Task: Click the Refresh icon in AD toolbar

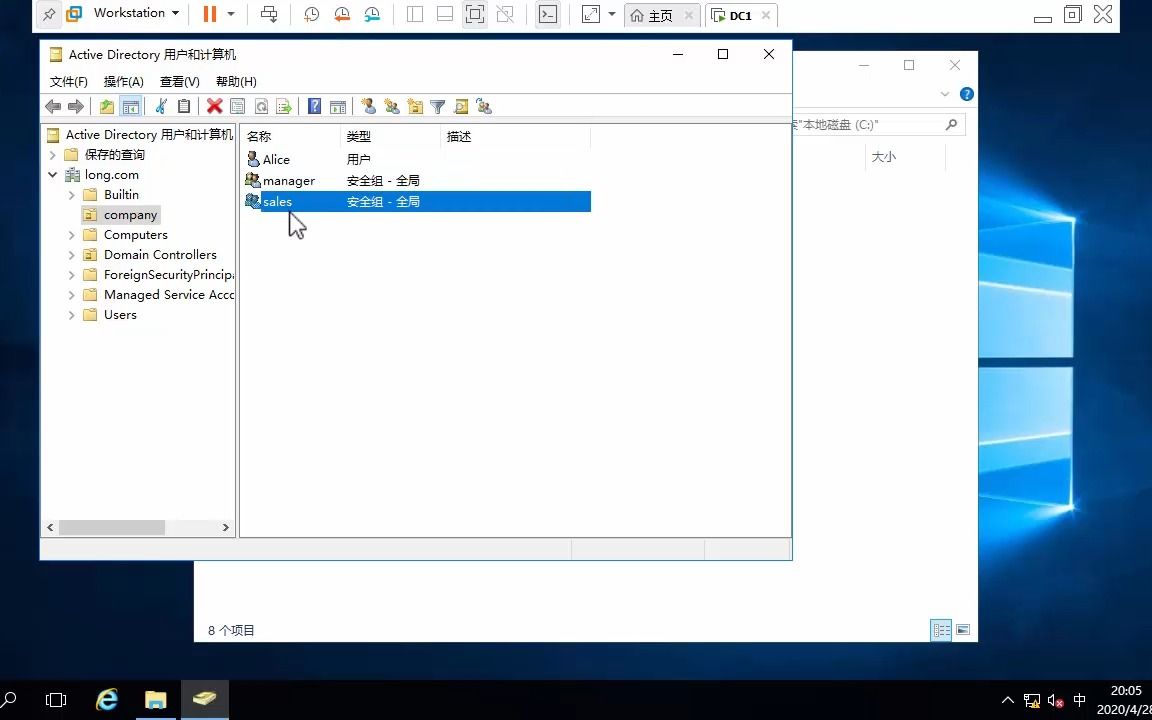Action: point(261,107)
